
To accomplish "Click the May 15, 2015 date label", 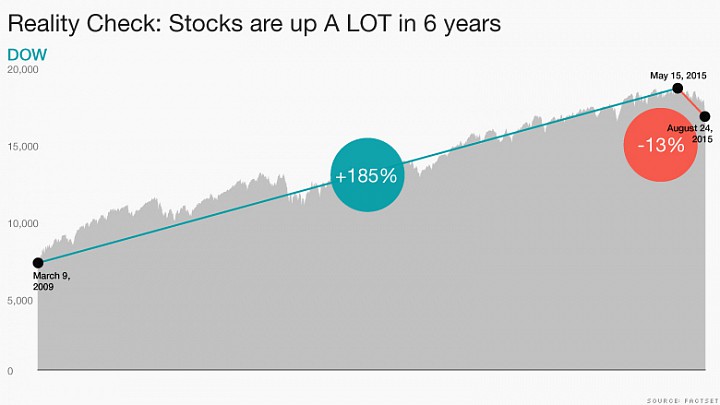I will tap(678, 76).
